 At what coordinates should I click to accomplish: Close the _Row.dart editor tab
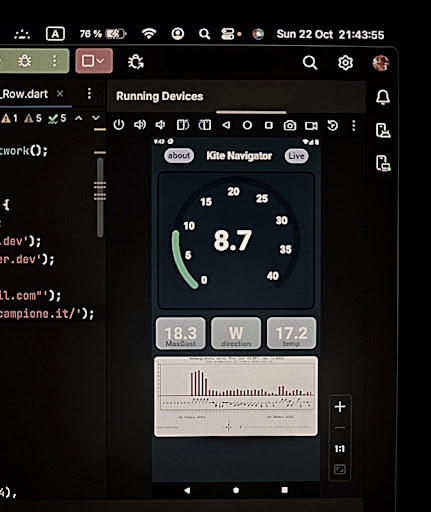pos(60,94)
